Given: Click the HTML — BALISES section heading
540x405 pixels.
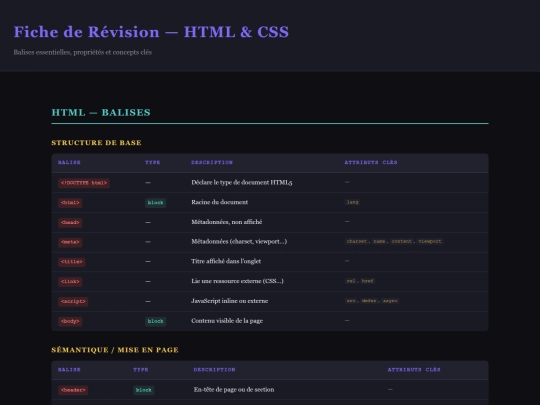Looking at the screenshot, I should click(x=101, y=113).
